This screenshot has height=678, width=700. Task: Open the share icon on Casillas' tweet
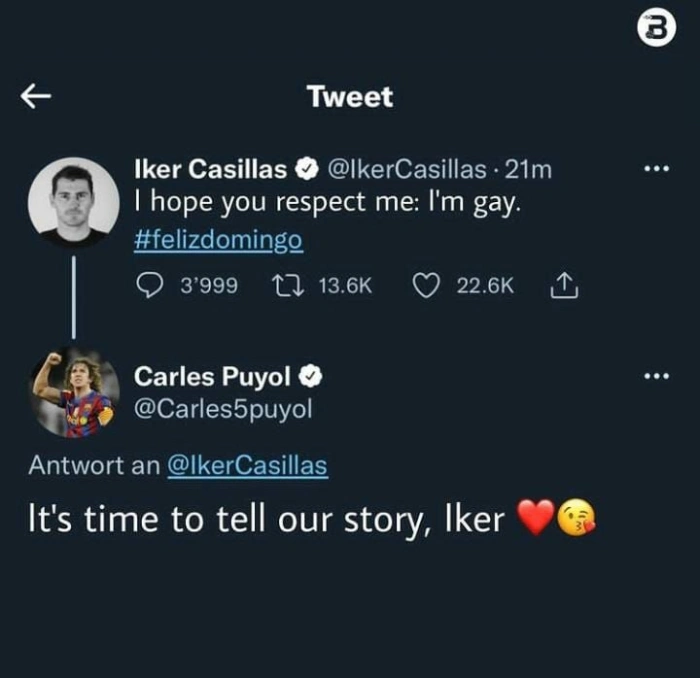tap(562, 286)
